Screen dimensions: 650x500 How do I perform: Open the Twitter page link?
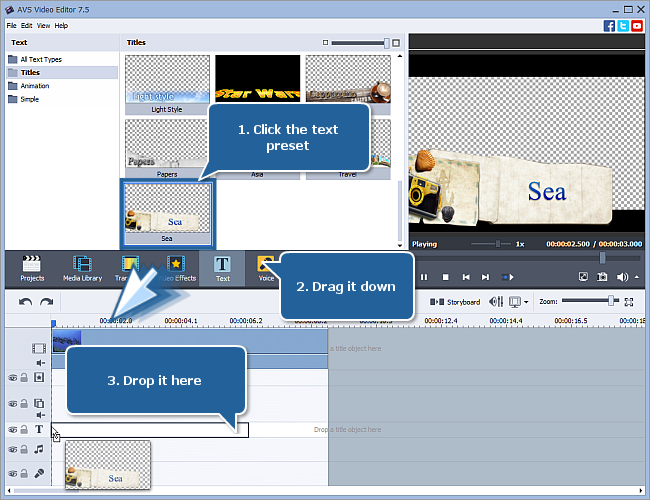point(623,26)
